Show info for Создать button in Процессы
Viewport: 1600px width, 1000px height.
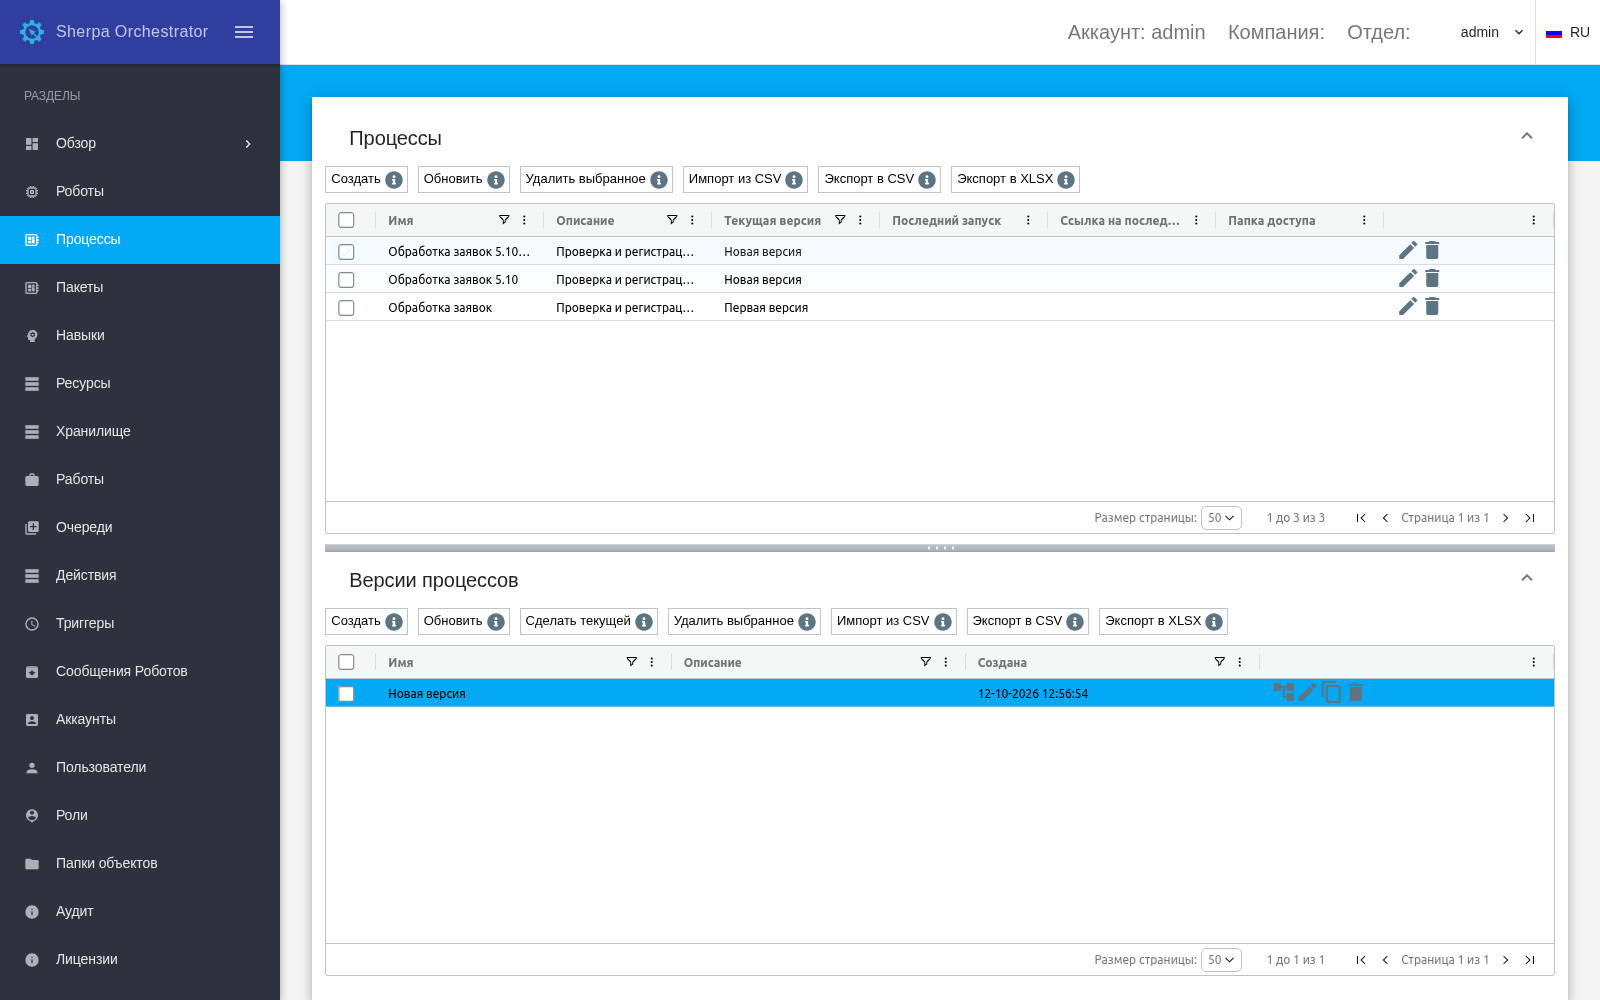point(394,180)
